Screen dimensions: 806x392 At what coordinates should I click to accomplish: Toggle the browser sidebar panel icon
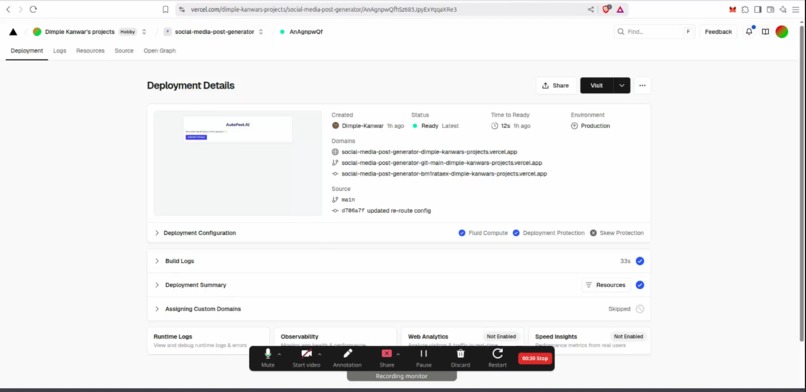758,9
